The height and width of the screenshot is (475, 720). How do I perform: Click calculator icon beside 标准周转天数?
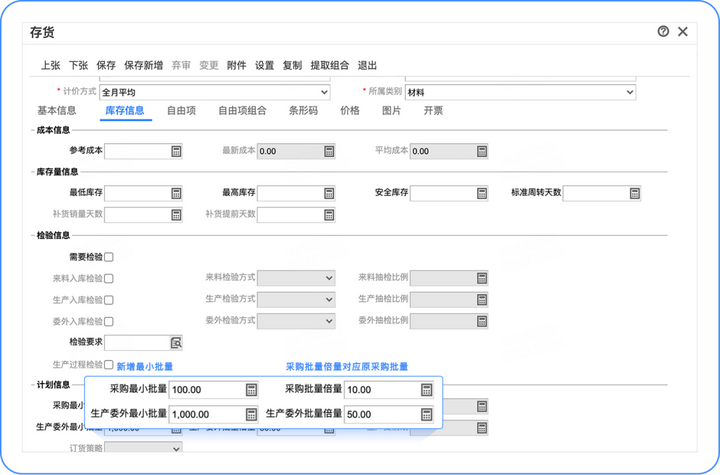(635, 193)
